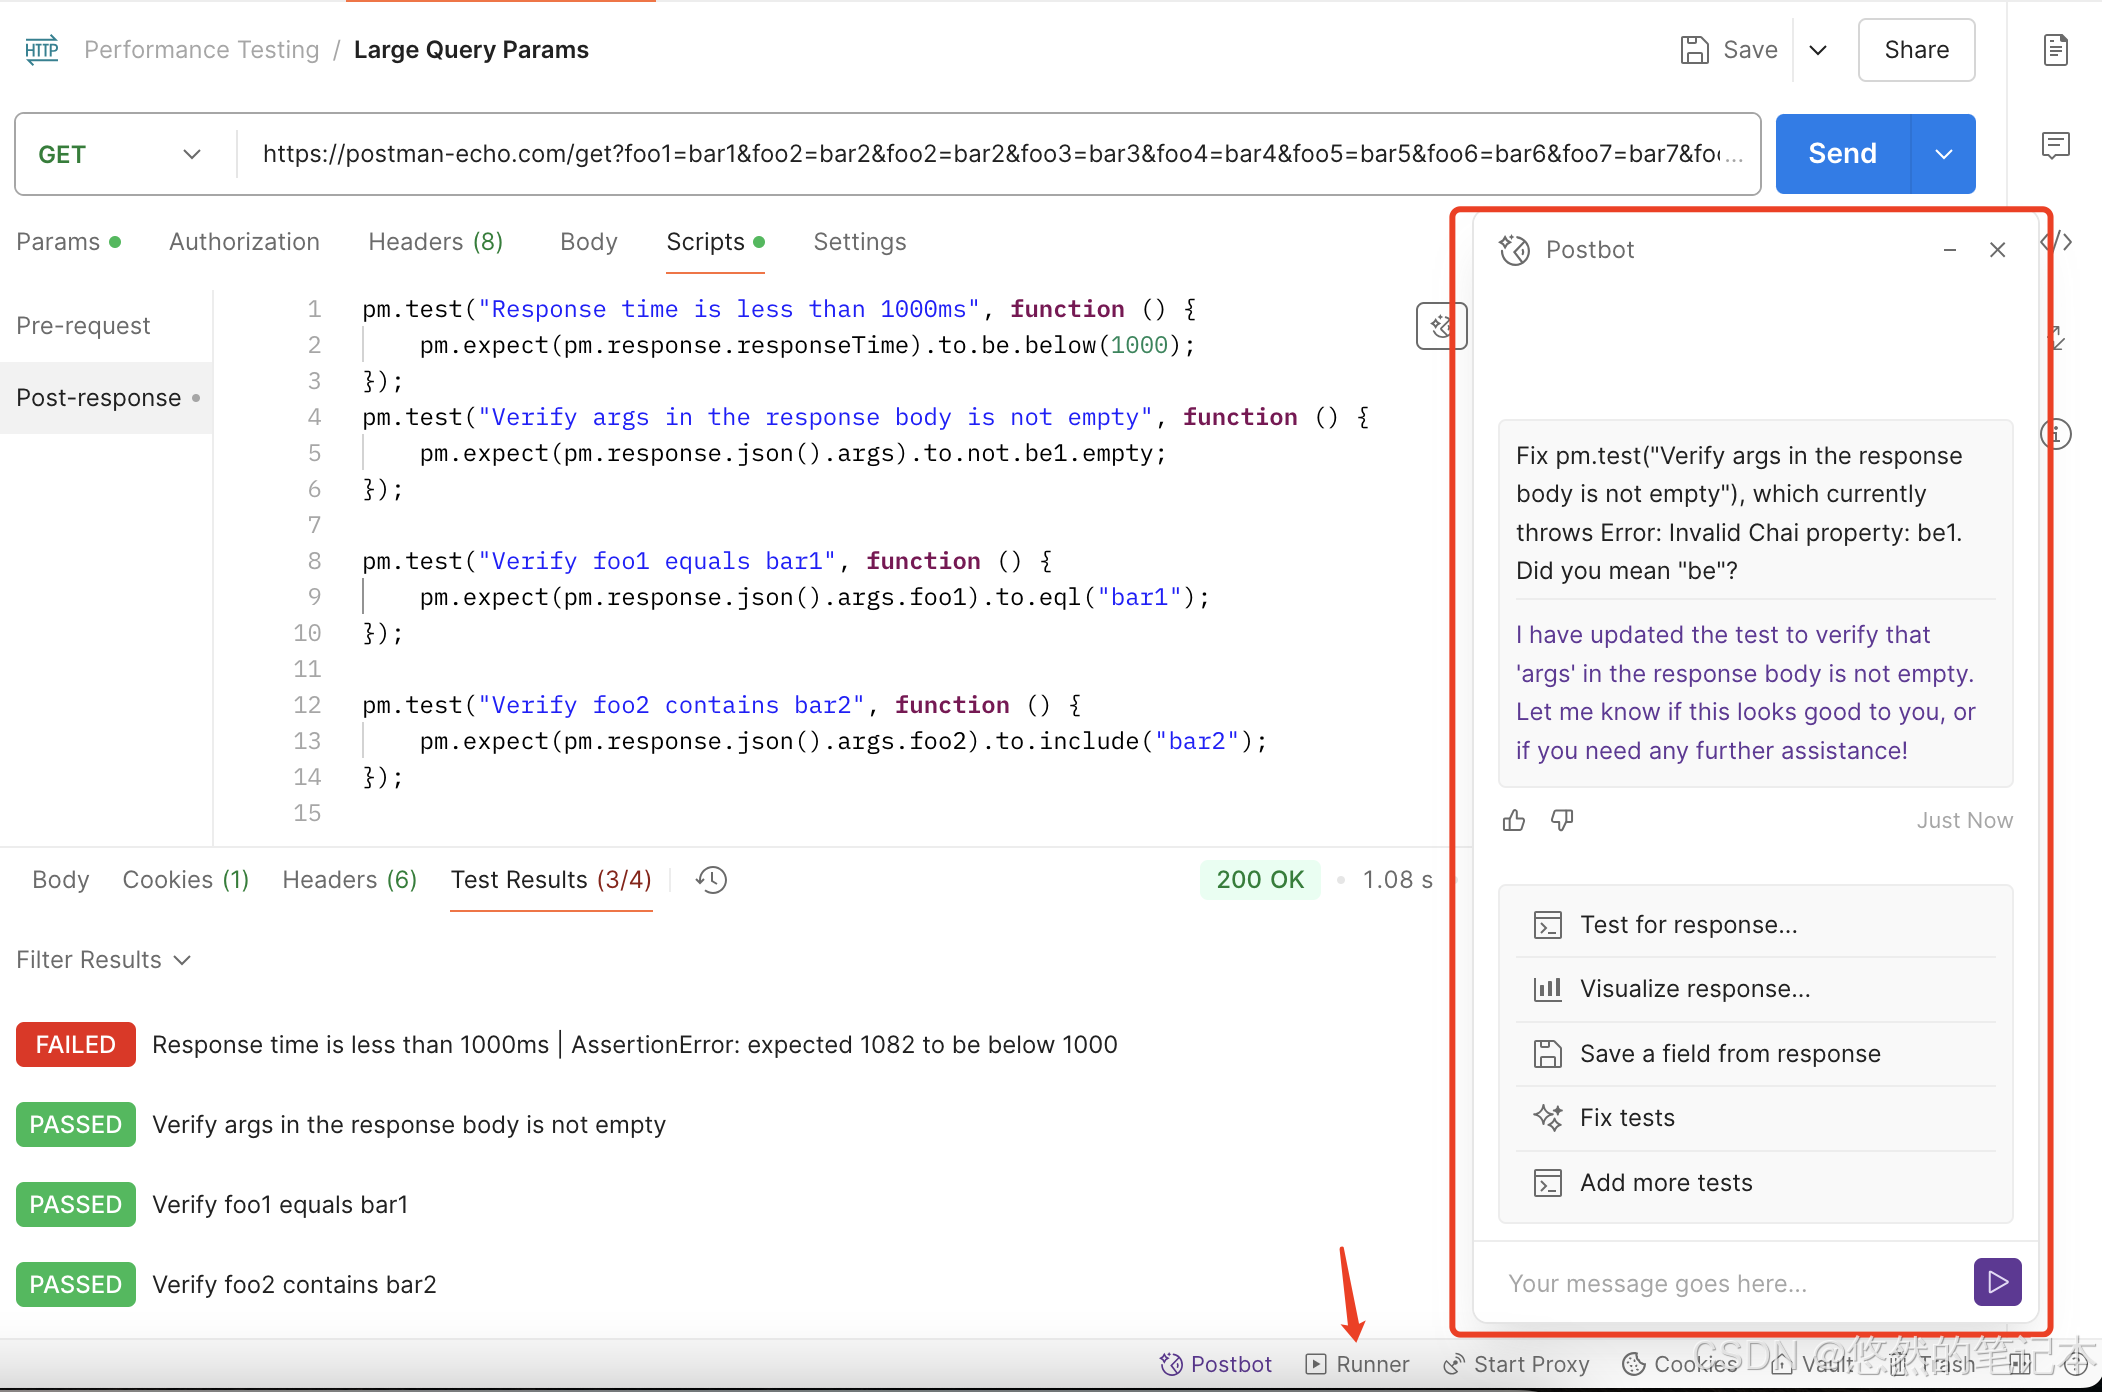2102x1392 pixels.
Task: Click the thumbs up feedback icon
Action: pyautogui.click(x=1514, y=821)
